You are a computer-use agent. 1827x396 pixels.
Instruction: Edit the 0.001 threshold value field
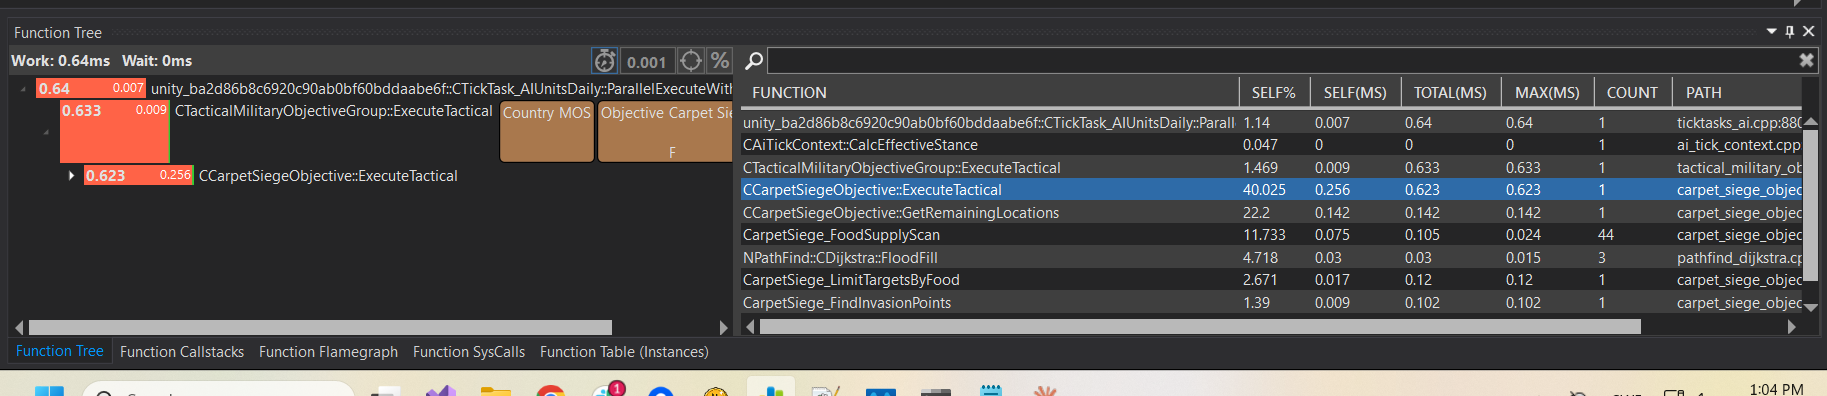(647, 61)
